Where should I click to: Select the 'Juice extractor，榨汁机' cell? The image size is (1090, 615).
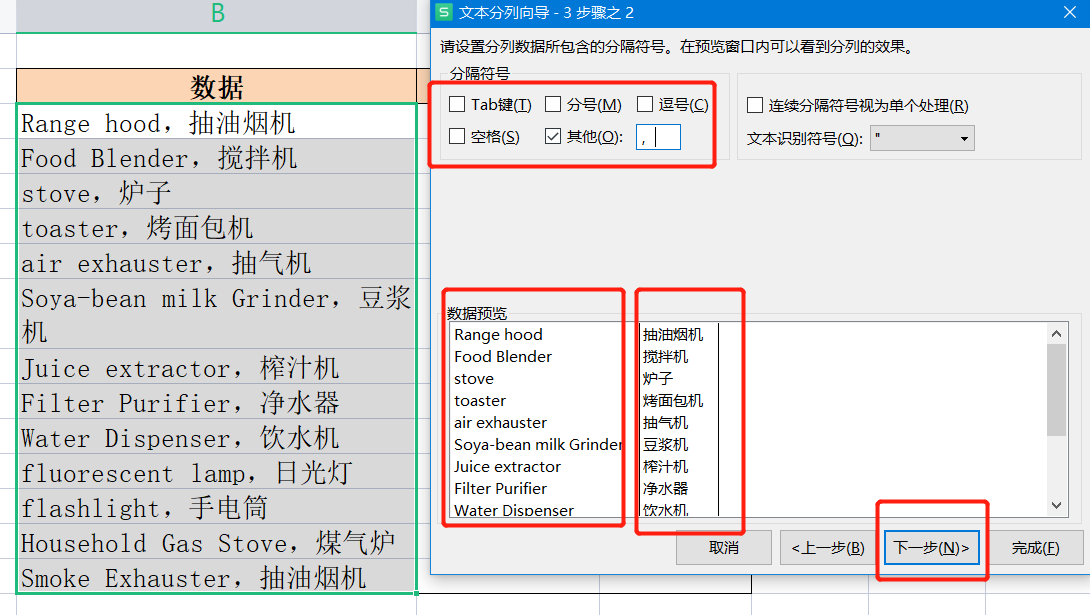217,366
